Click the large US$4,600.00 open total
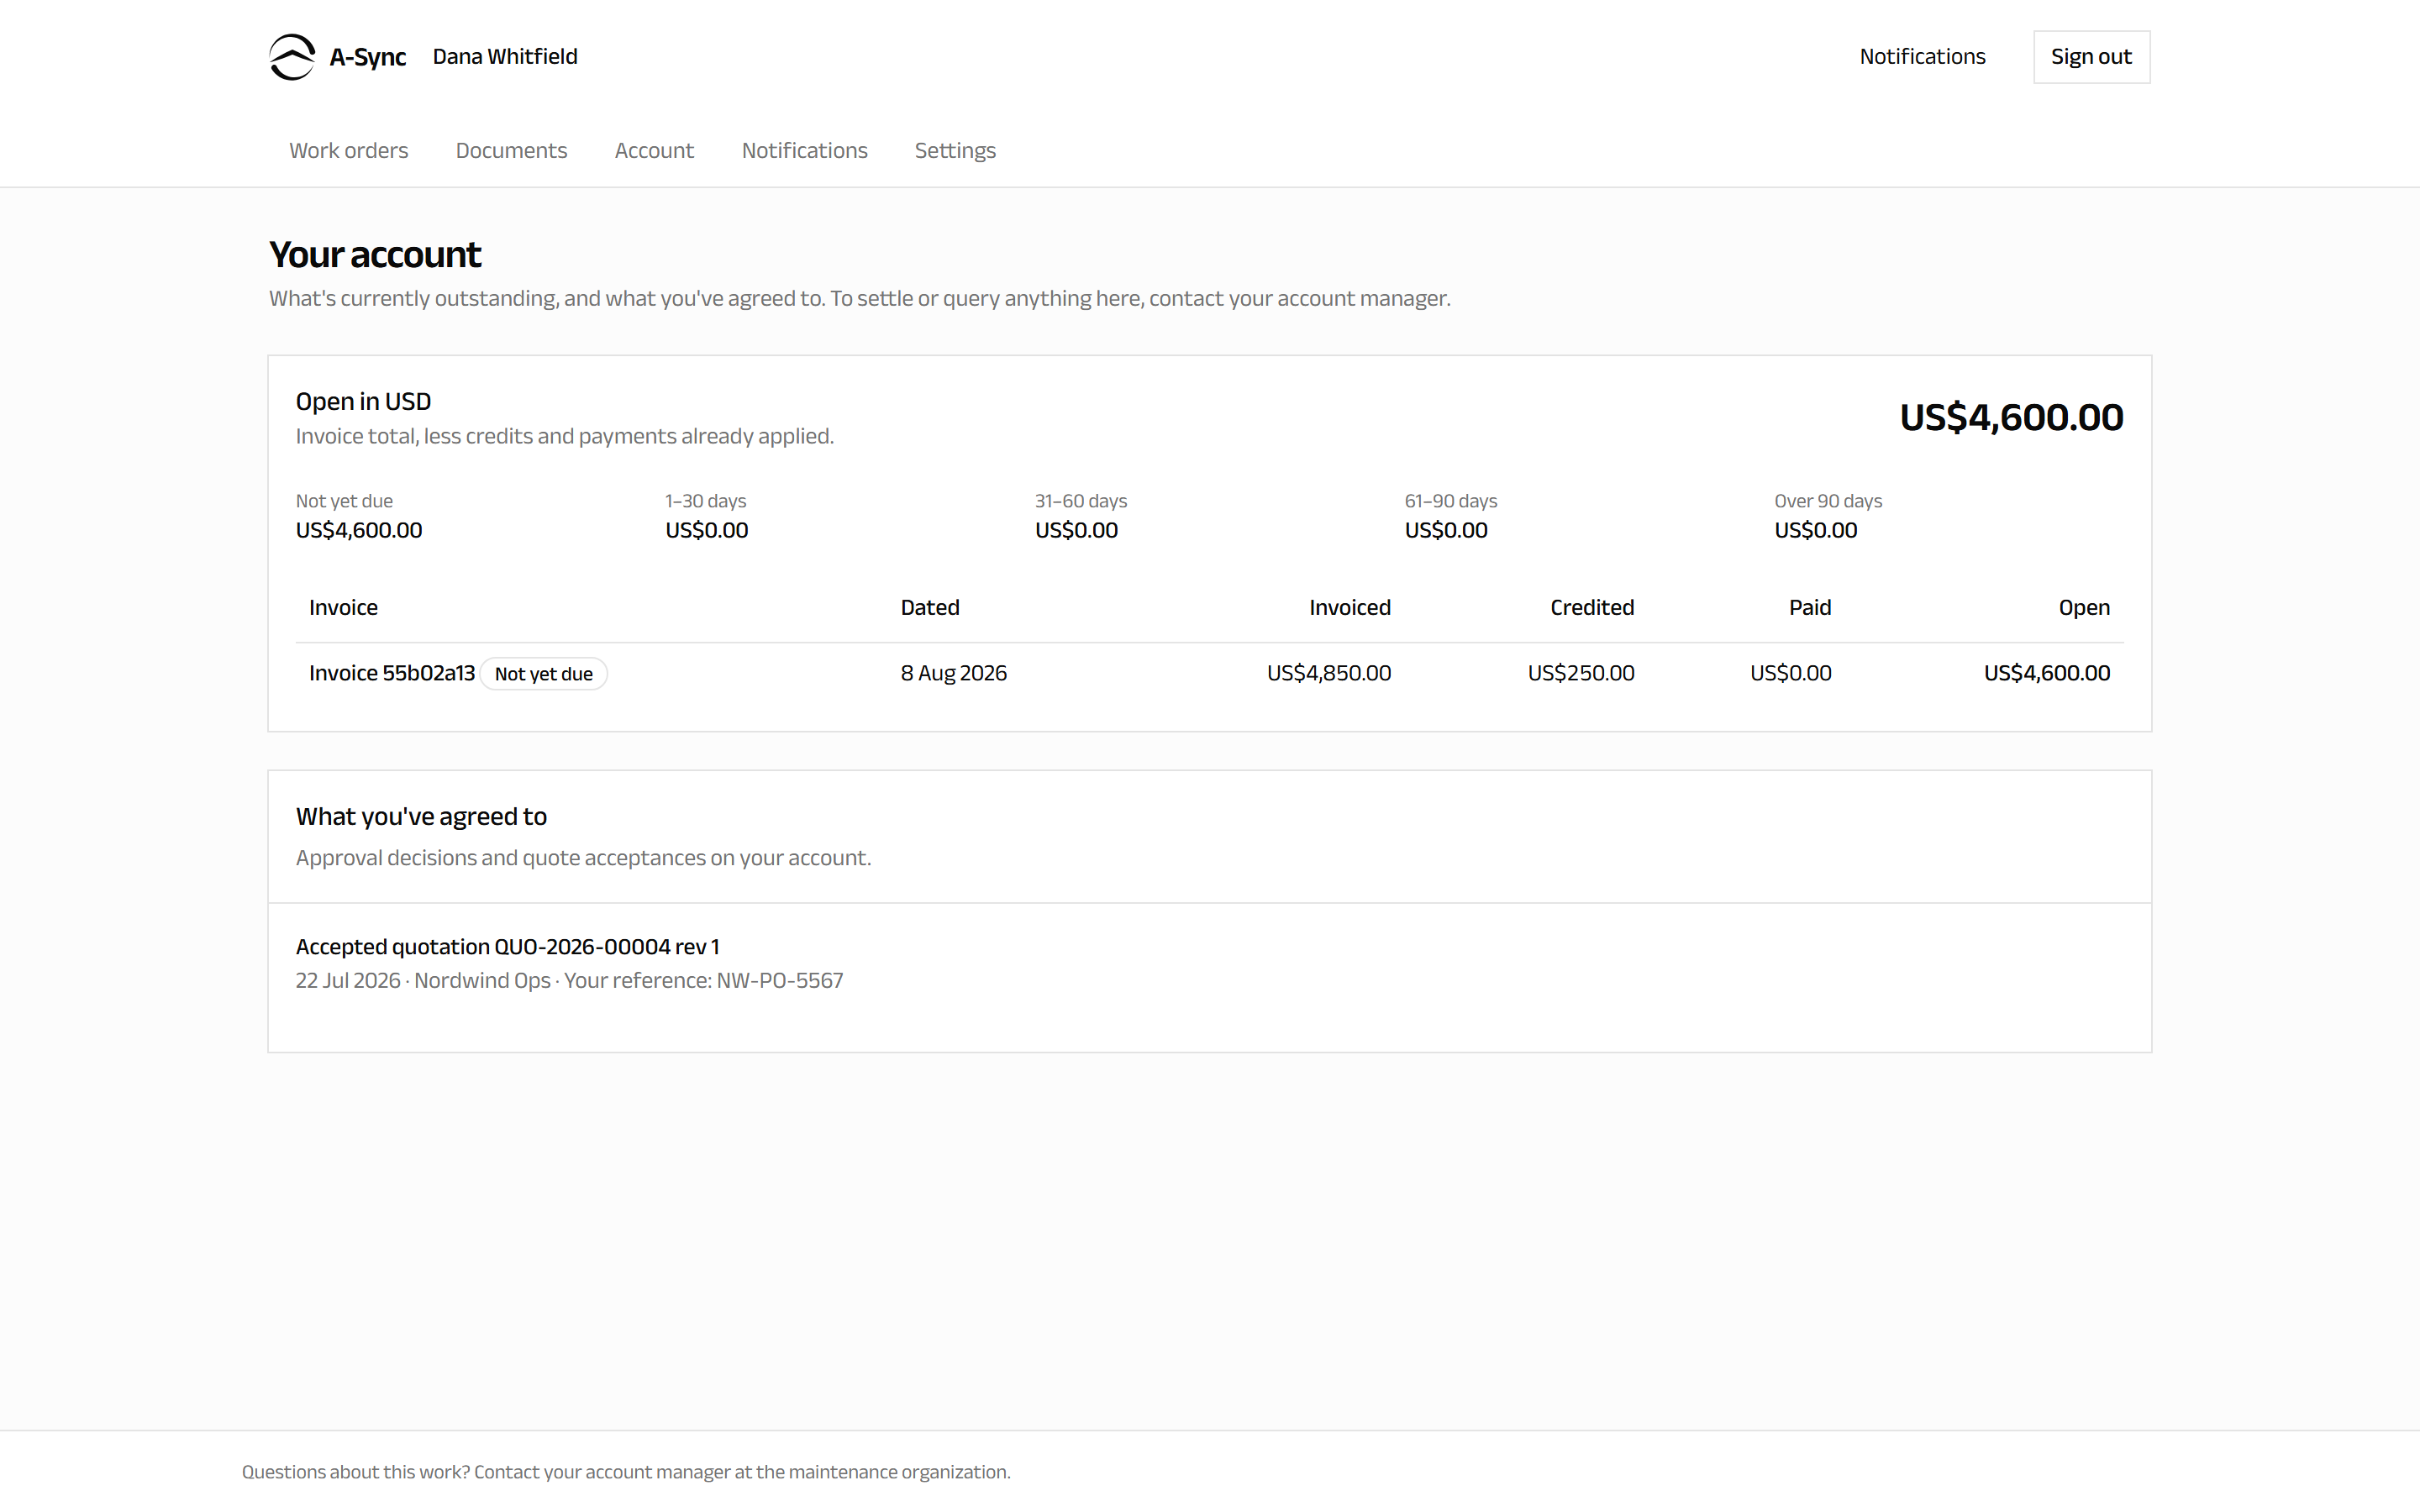Image resolution: width=2420 pixels, height=1512 pixels. pyautogui.click(x=2011, y=417)
